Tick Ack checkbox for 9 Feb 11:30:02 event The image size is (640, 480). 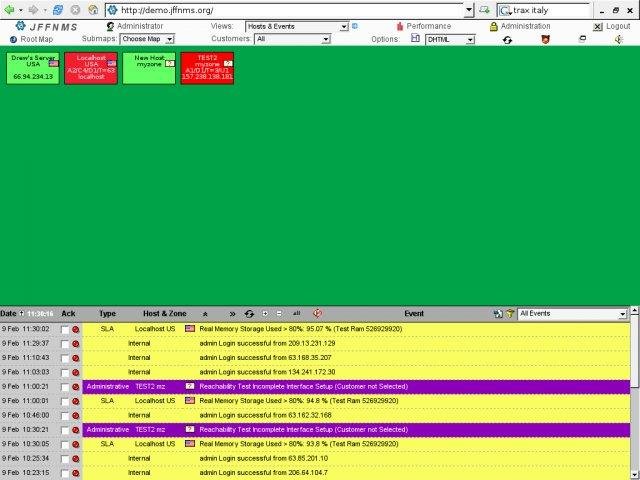pos(65,330)
